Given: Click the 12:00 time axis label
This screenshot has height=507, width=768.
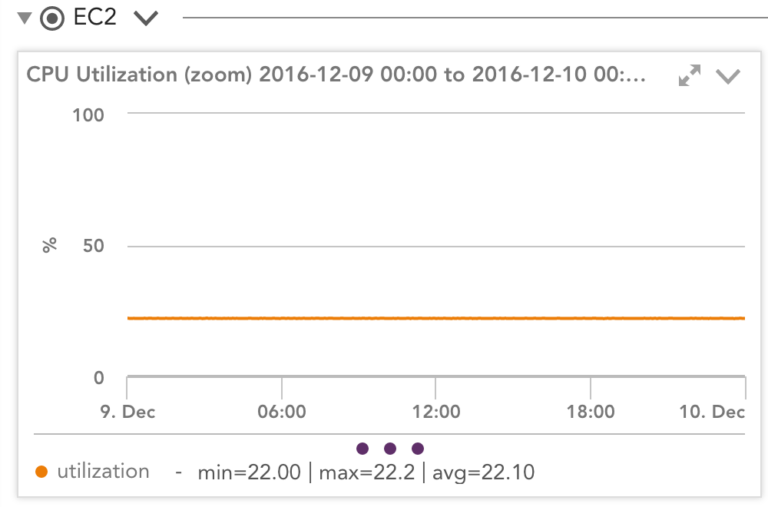Looking at the screenshot, I should click(436, 411).
